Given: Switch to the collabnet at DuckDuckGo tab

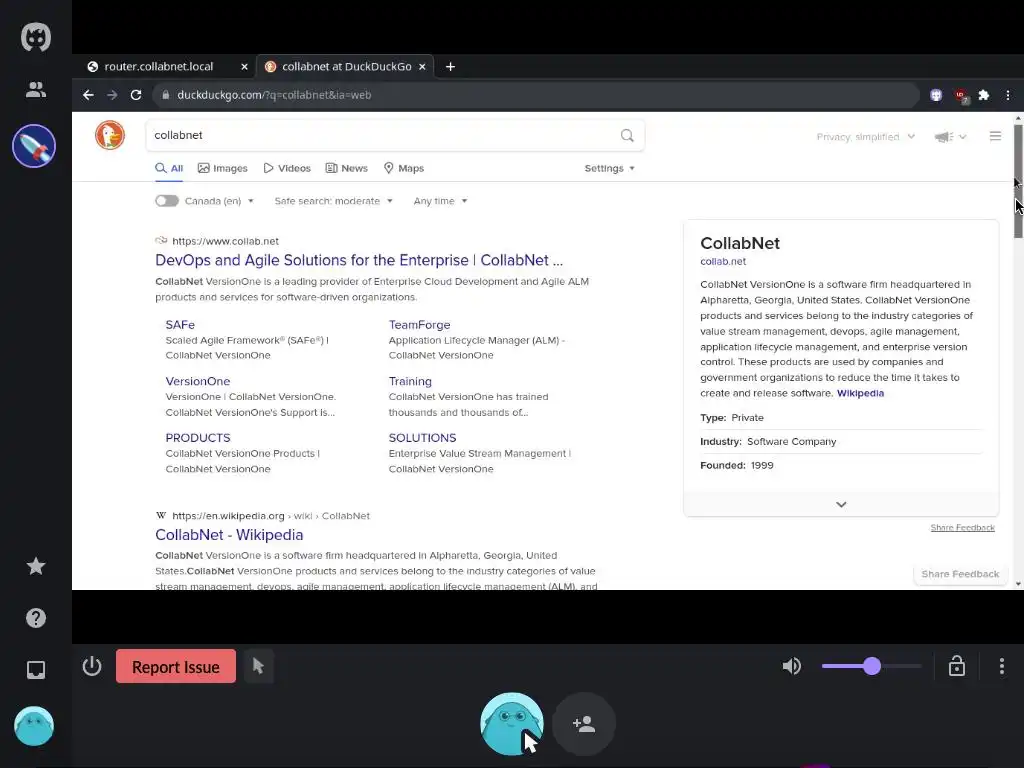Looking at the screenshot, I should click(347, 67).
